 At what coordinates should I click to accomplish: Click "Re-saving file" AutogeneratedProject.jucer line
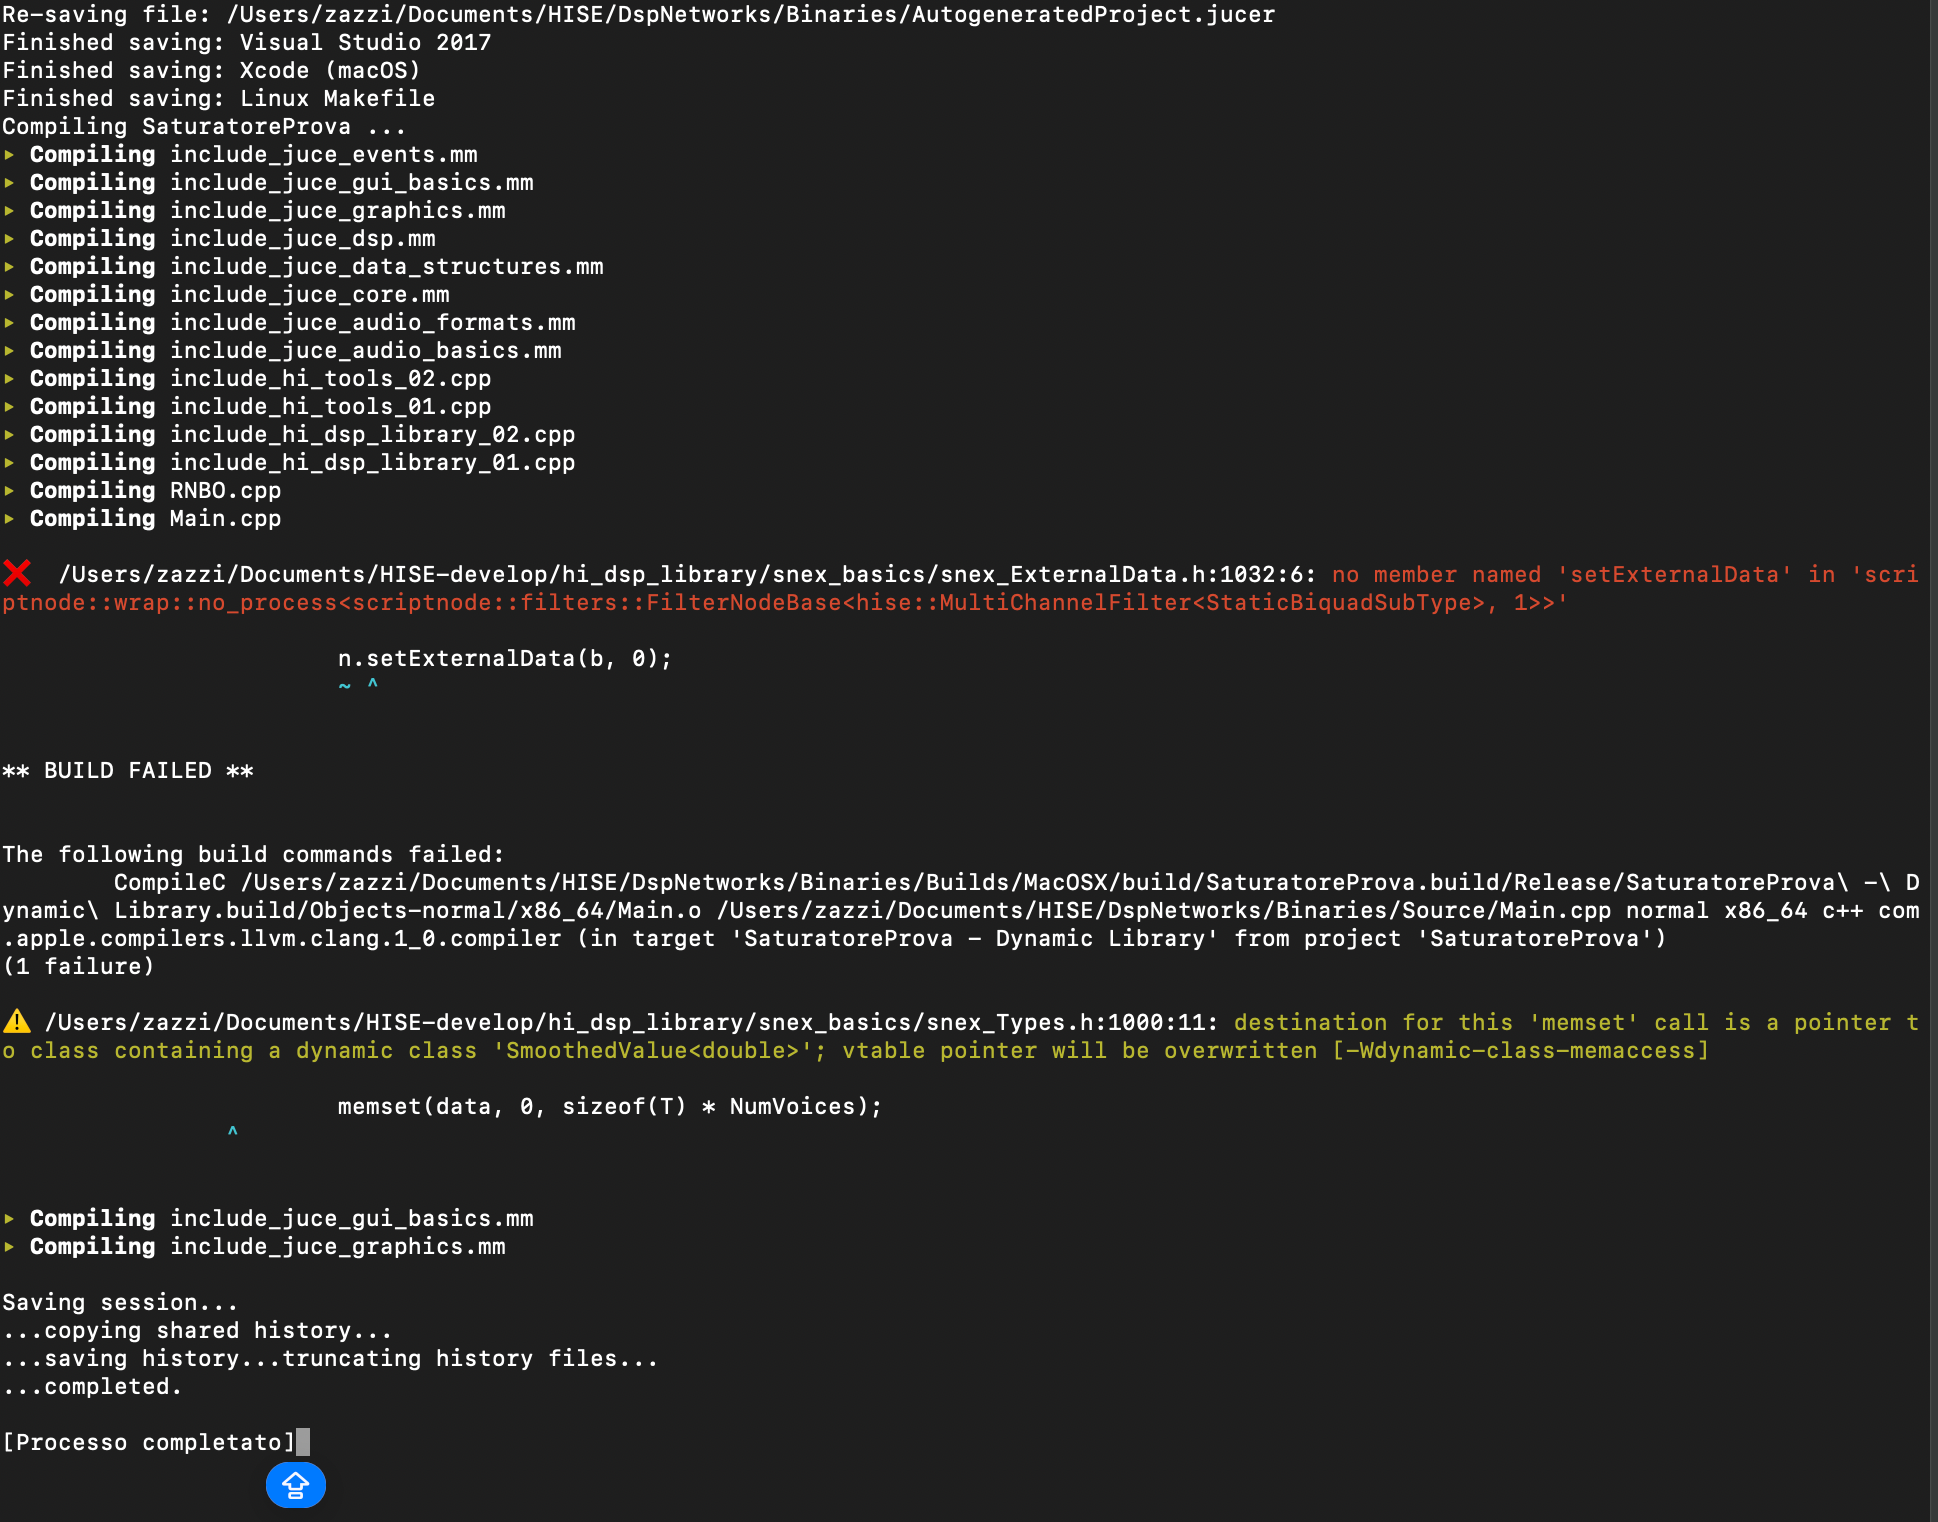click(639, 15)
